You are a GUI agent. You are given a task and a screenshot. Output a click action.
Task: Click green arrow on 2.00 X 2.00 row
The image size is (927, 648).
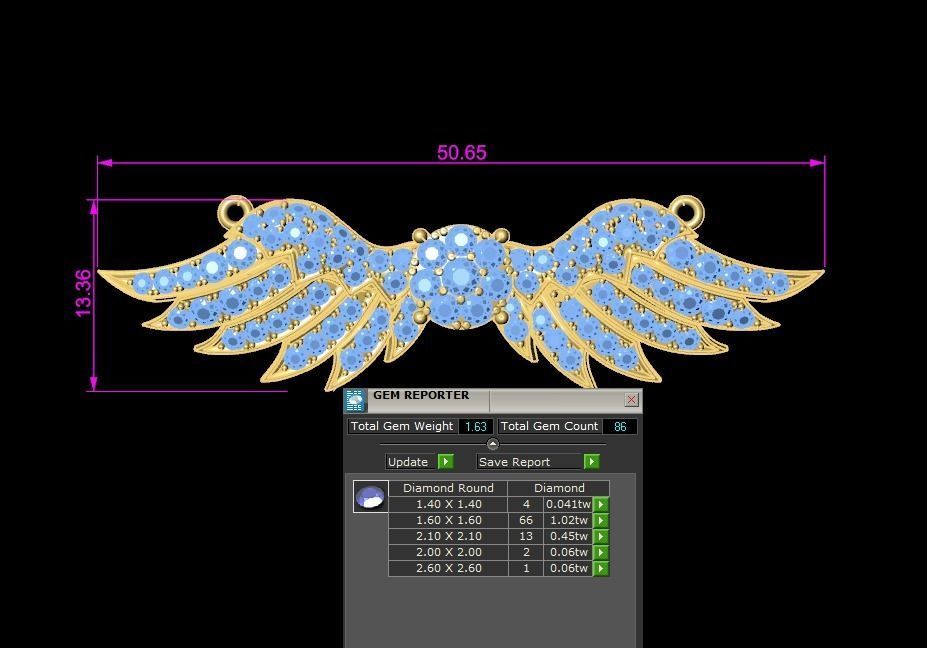pos(601,552)
